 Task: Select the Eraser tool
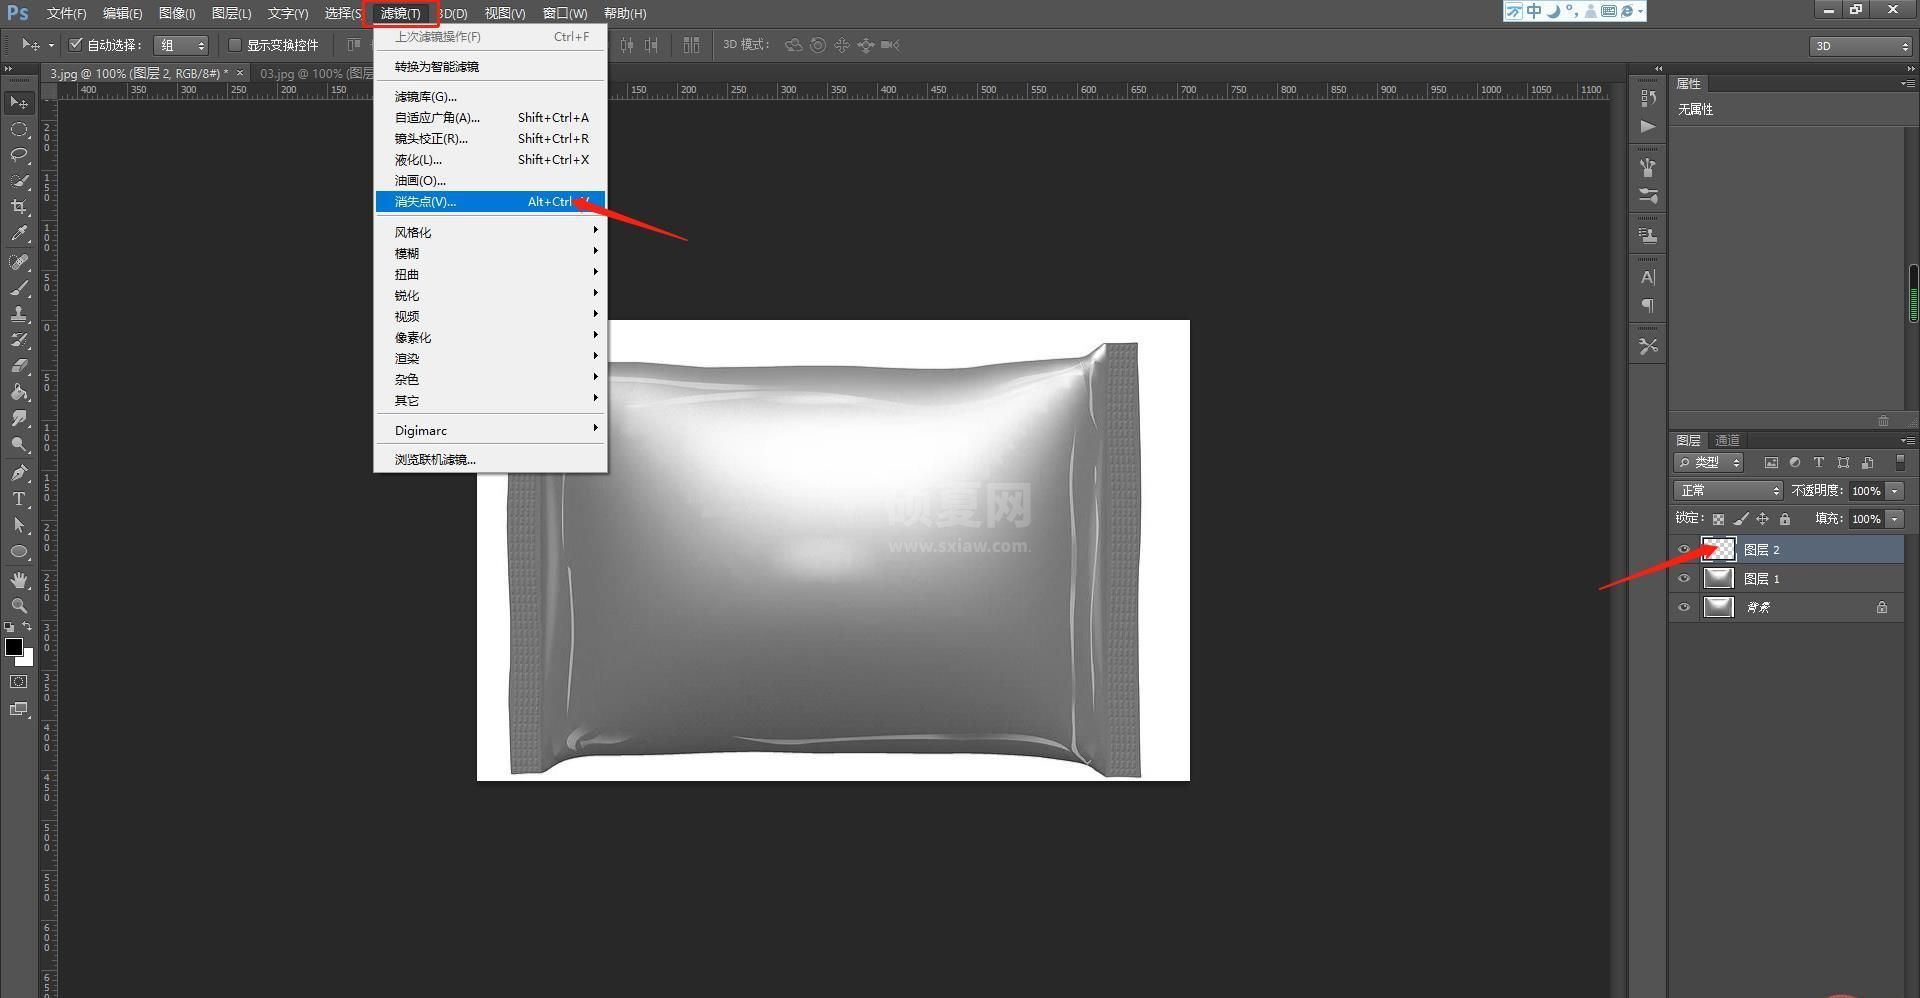click(x=19, y=366)
